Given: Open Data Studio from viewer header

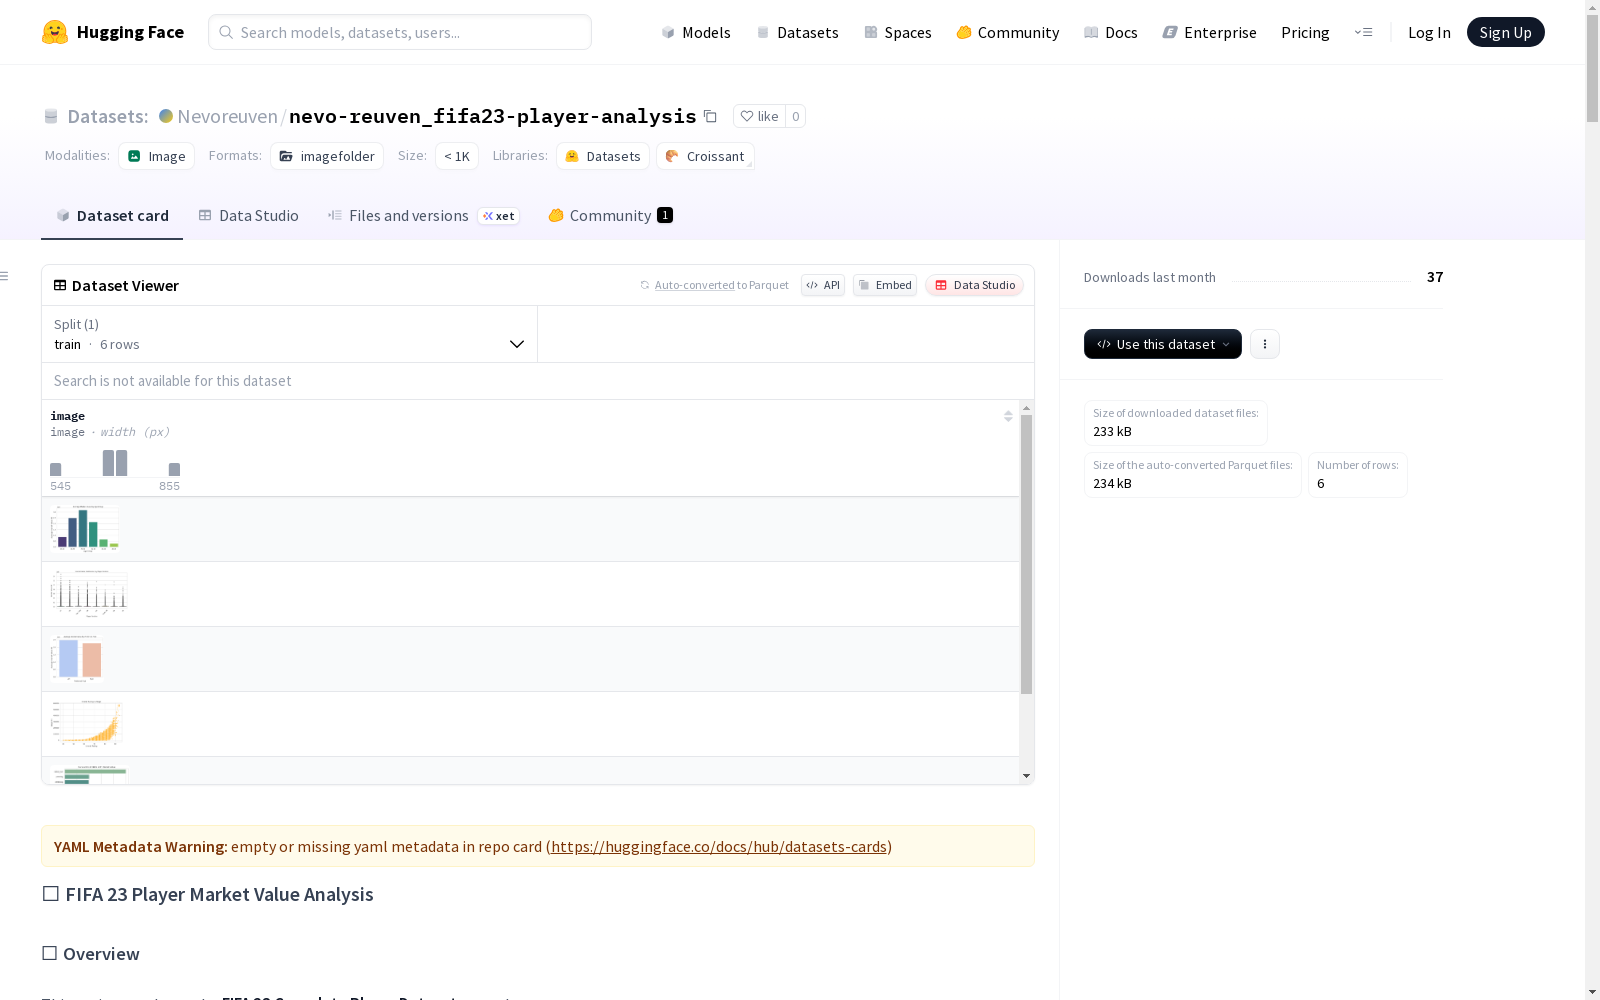Looking at the screenshot, I should (x=974, y=285).
